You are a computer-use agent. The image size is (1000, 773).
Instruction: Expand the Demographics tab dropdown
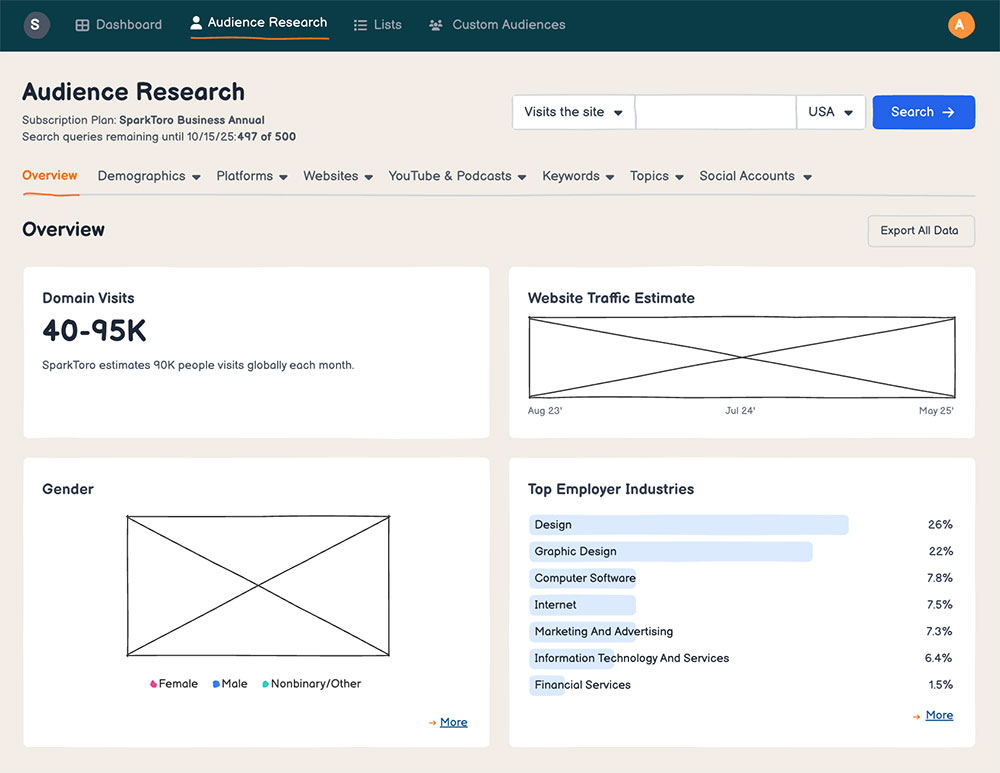(x=148, y=176)
